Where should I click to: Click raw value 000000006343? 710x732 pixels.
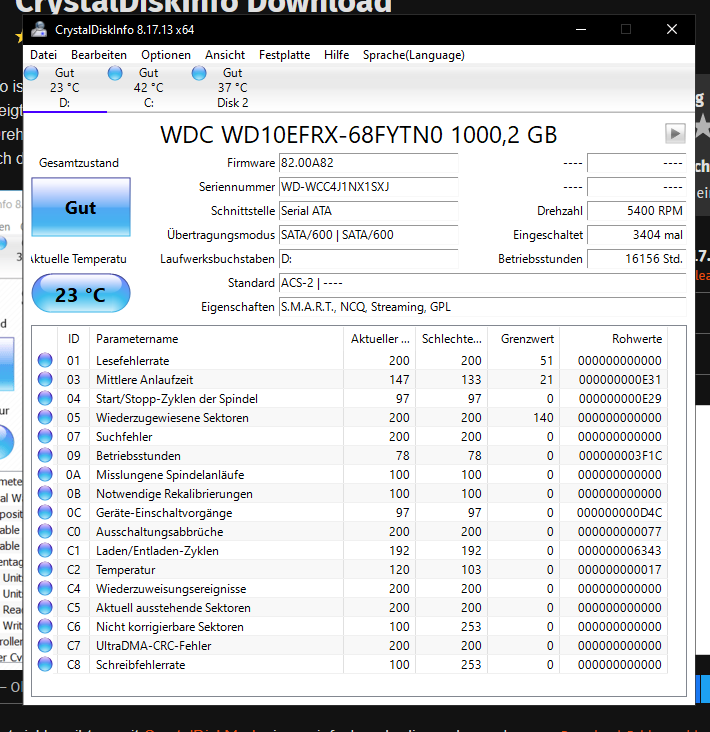tap(620, 551)
